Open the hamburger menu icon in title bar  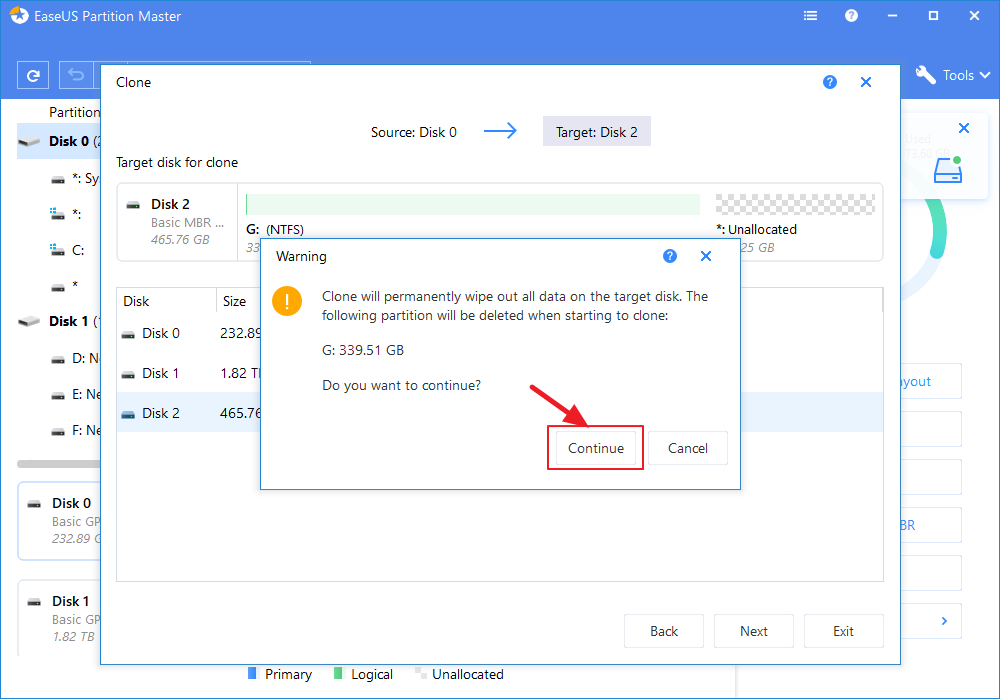point(809,16)
